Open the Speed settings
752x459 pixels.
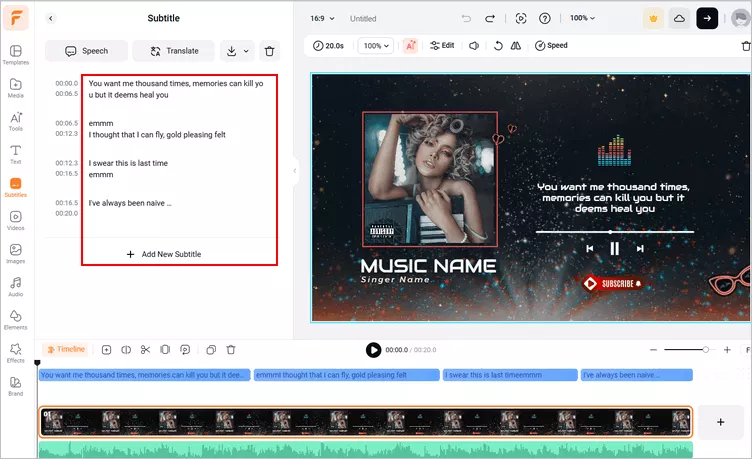551,46
